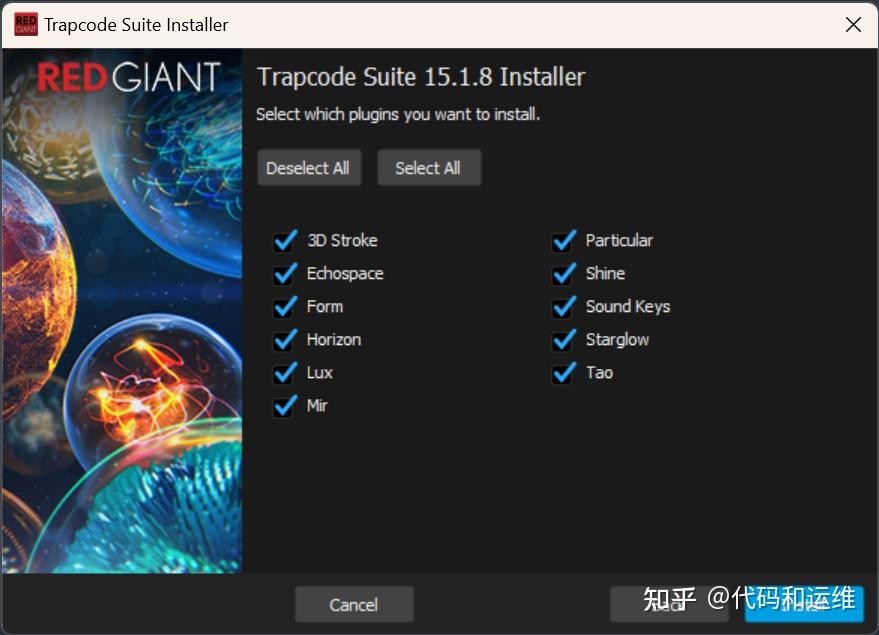Image resolution: width=879 pixels, height=635 pixels.
Task: Uncheck the 3D Stroke plugin
Action: [285, 240]
